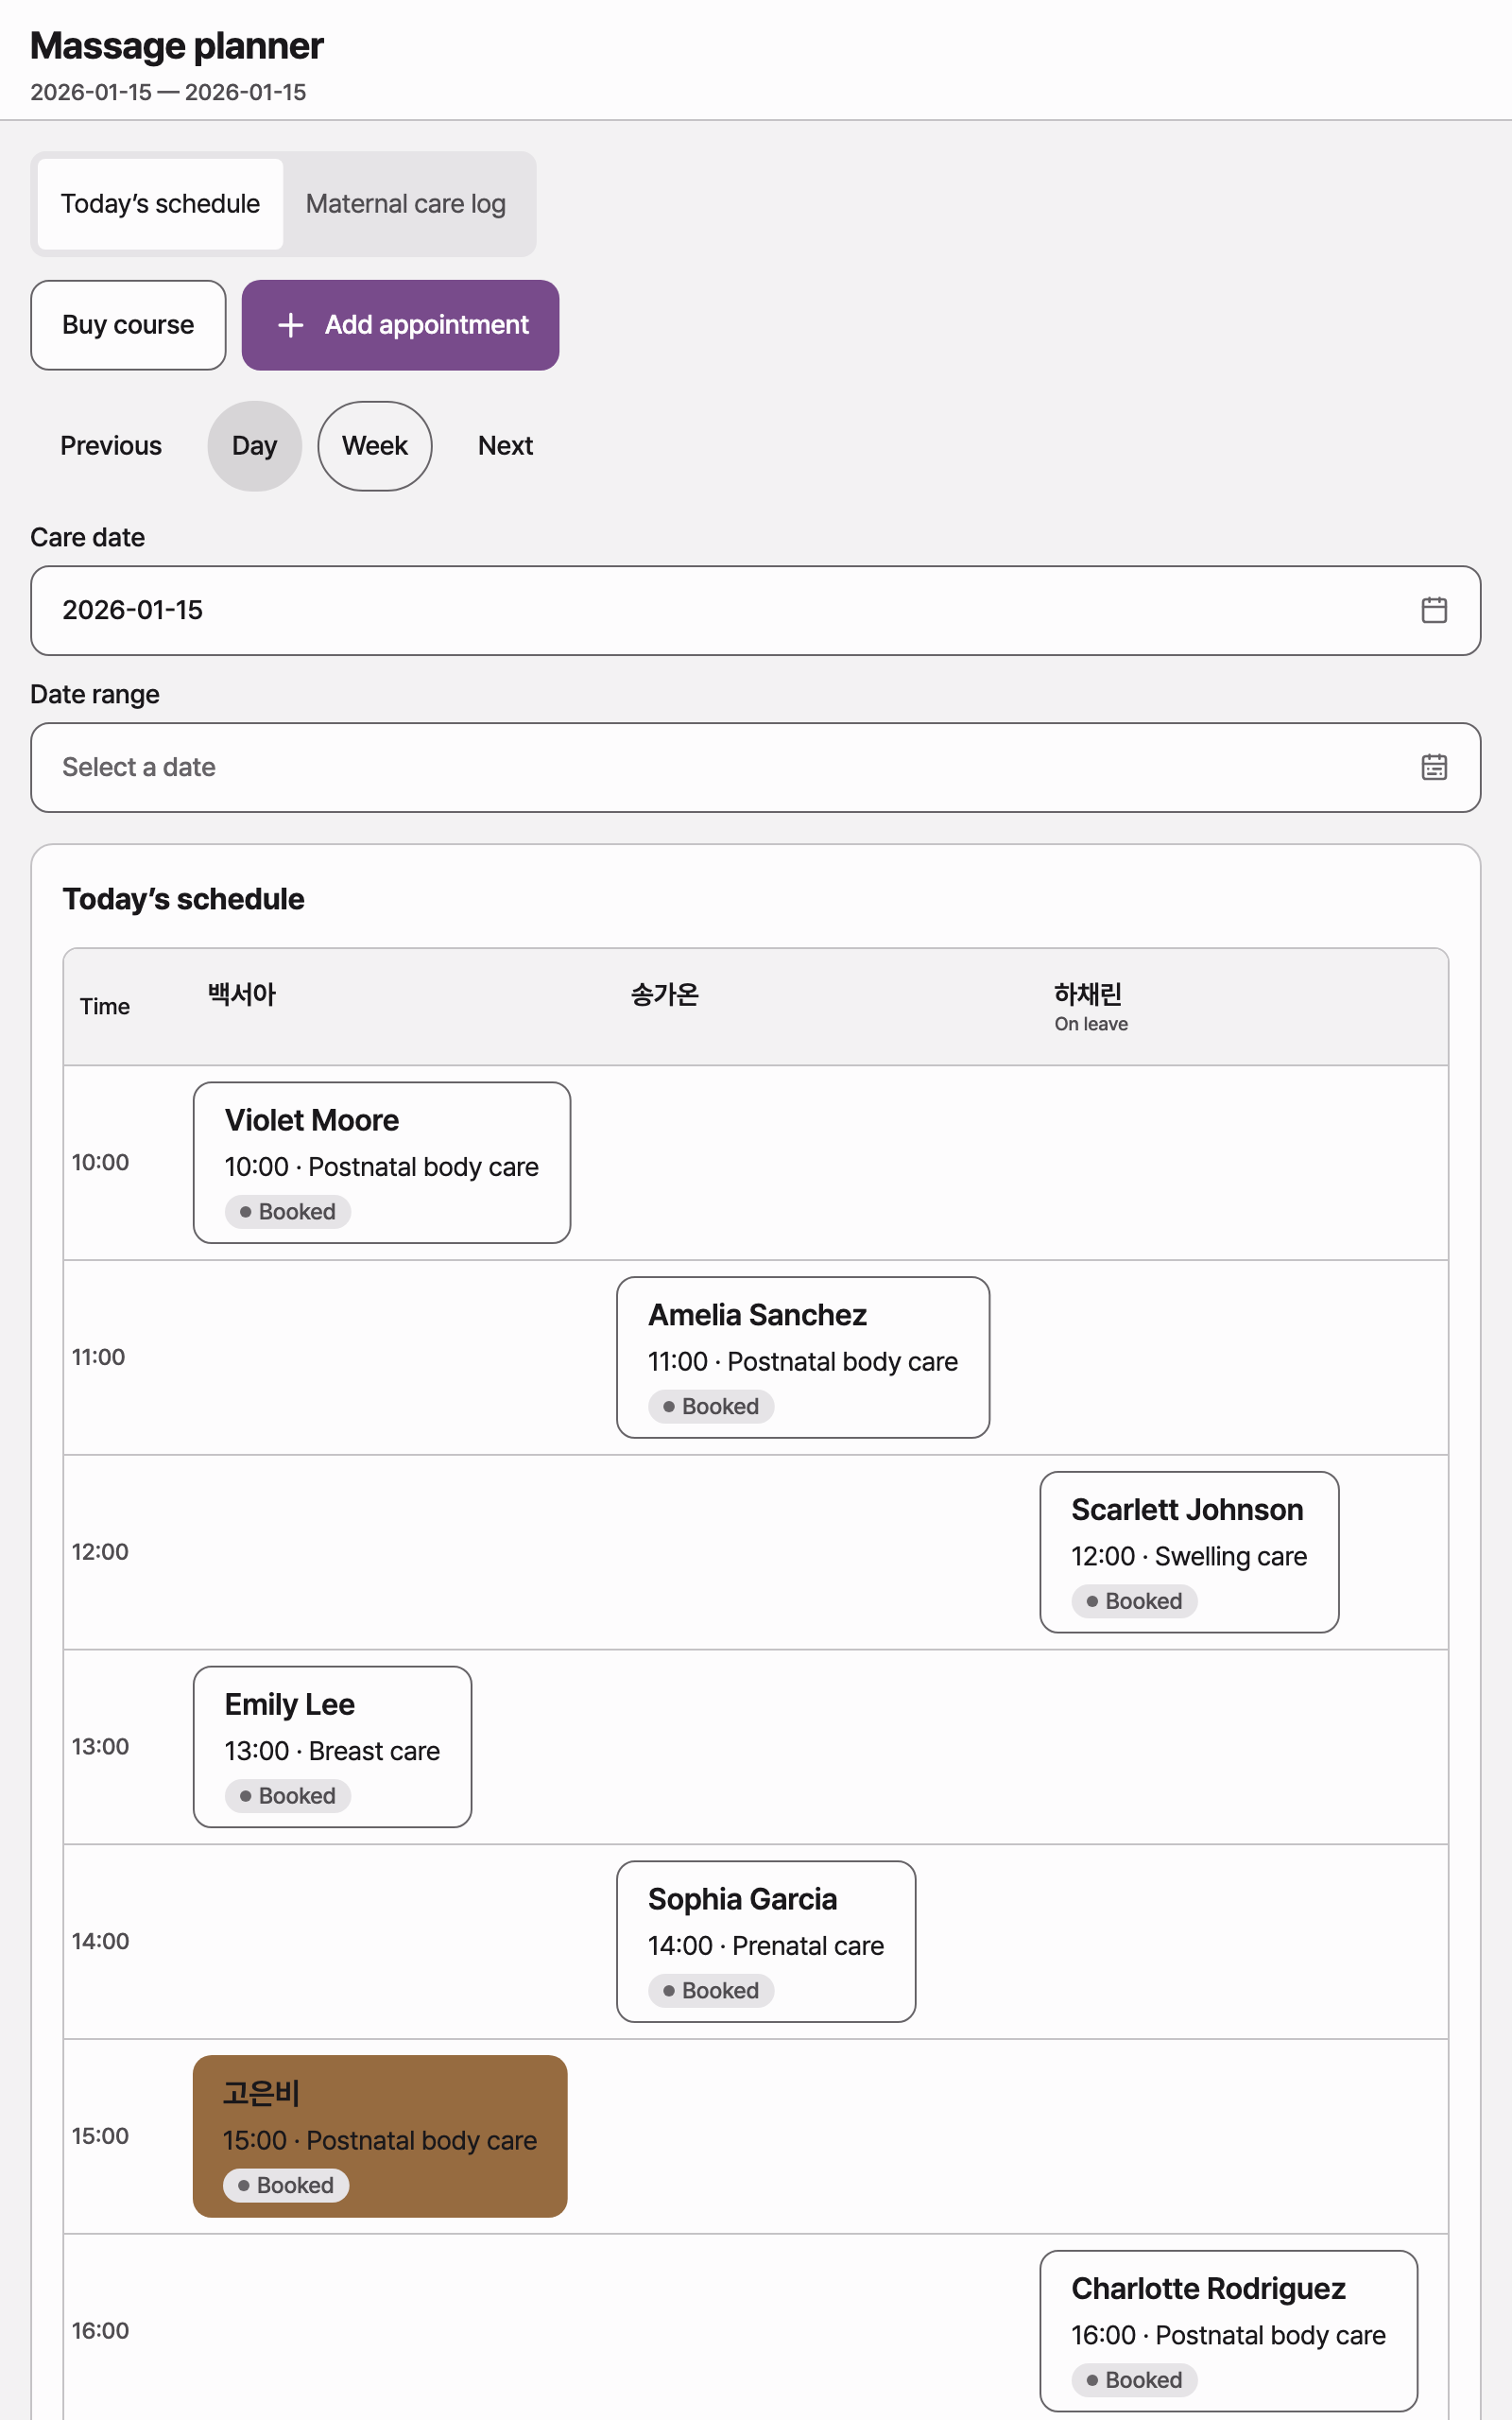
Task: Open Charlotte Rodriguez 16:00 appointment card
Action: coord(1228,2331)
